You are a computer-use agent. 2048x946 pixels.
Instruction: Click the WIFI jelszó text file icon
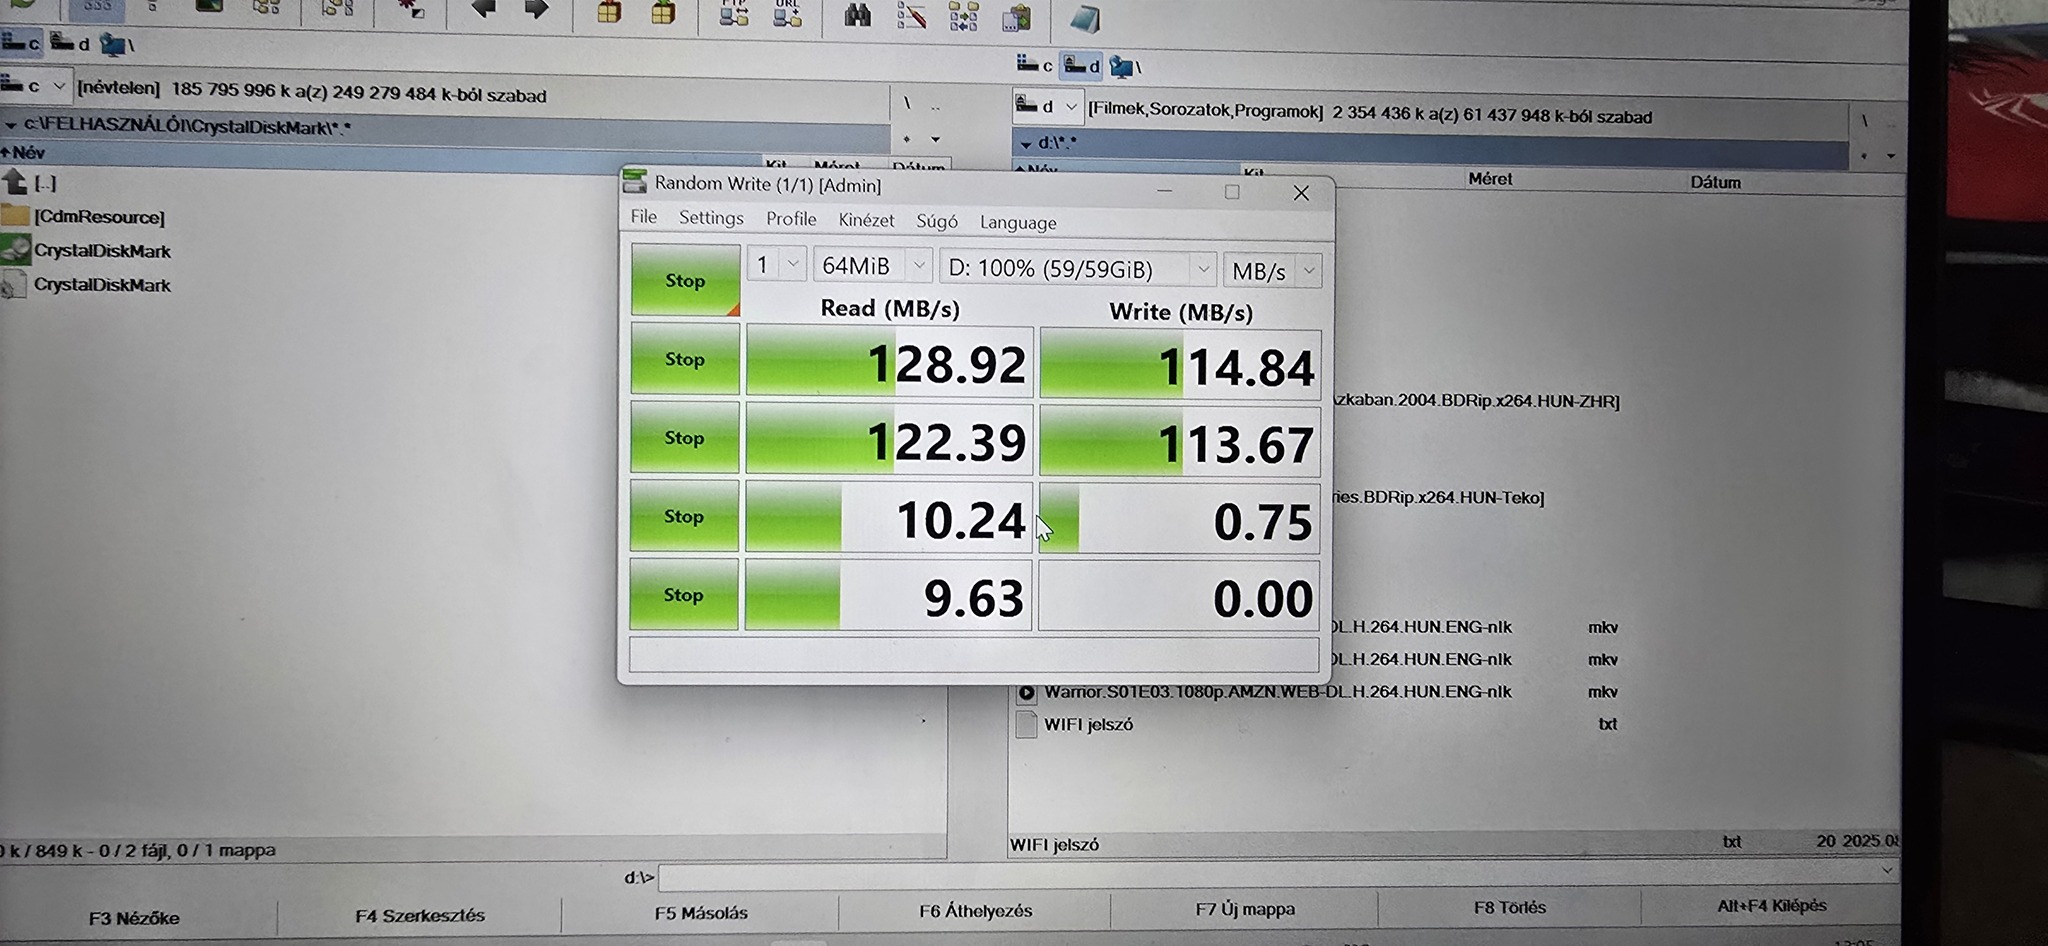tap(1026, 725)
